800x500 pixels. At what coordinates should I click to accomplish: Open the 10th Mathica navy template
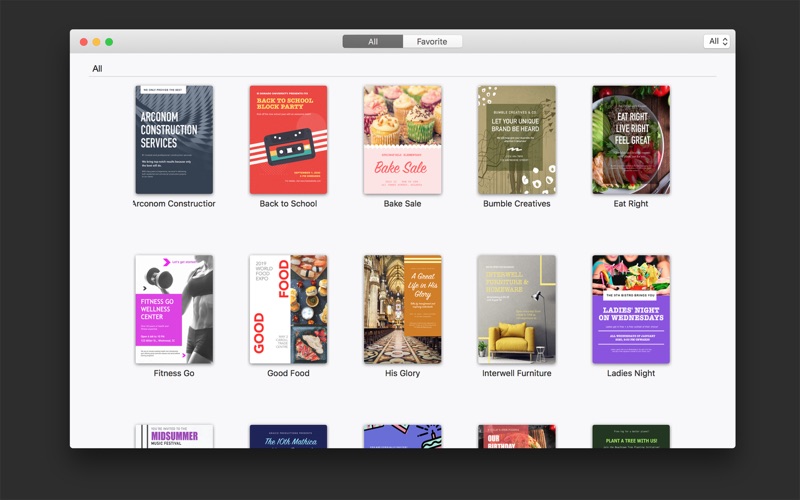pyautogui.click(x=288, y=436)
